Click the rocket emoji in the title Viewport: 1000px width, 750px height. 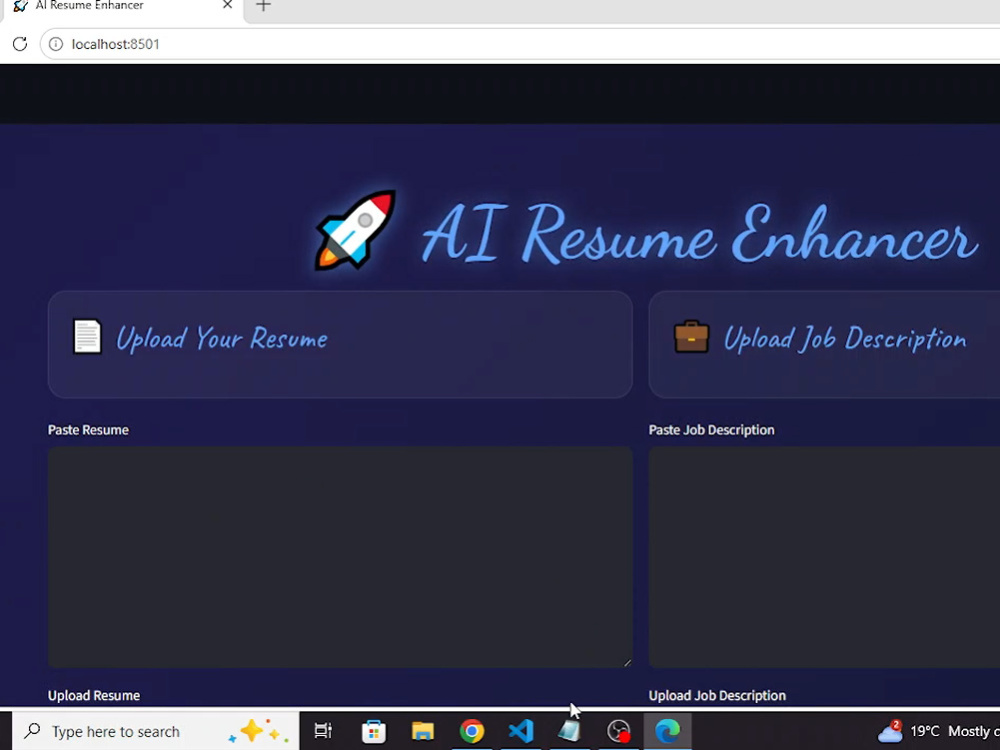tap(355, 230)
